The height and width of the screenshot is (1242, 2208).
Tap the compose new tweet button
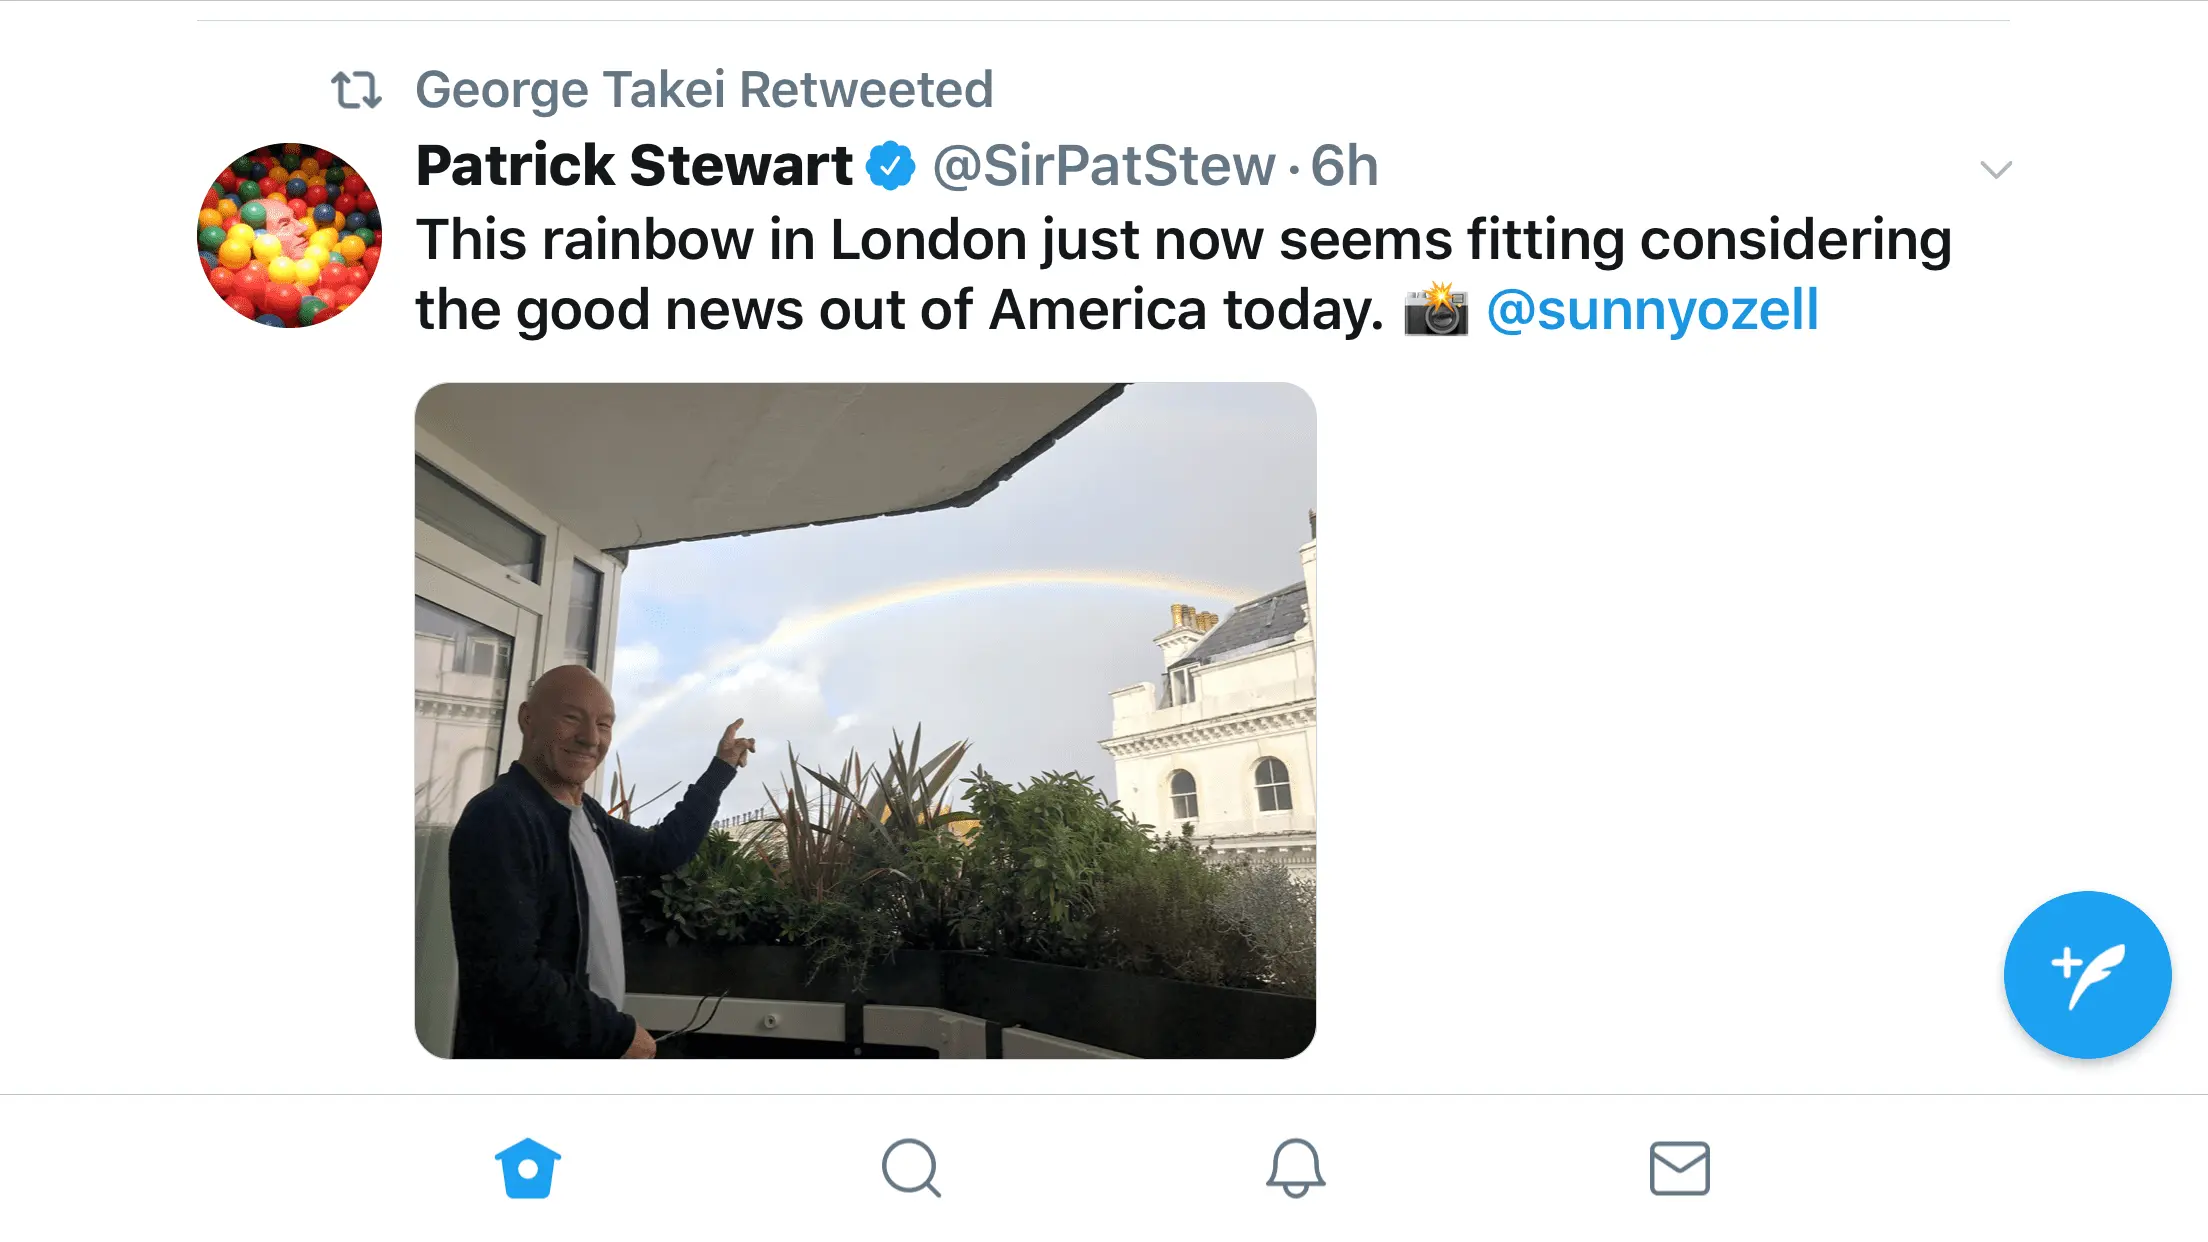point(2087,974)
